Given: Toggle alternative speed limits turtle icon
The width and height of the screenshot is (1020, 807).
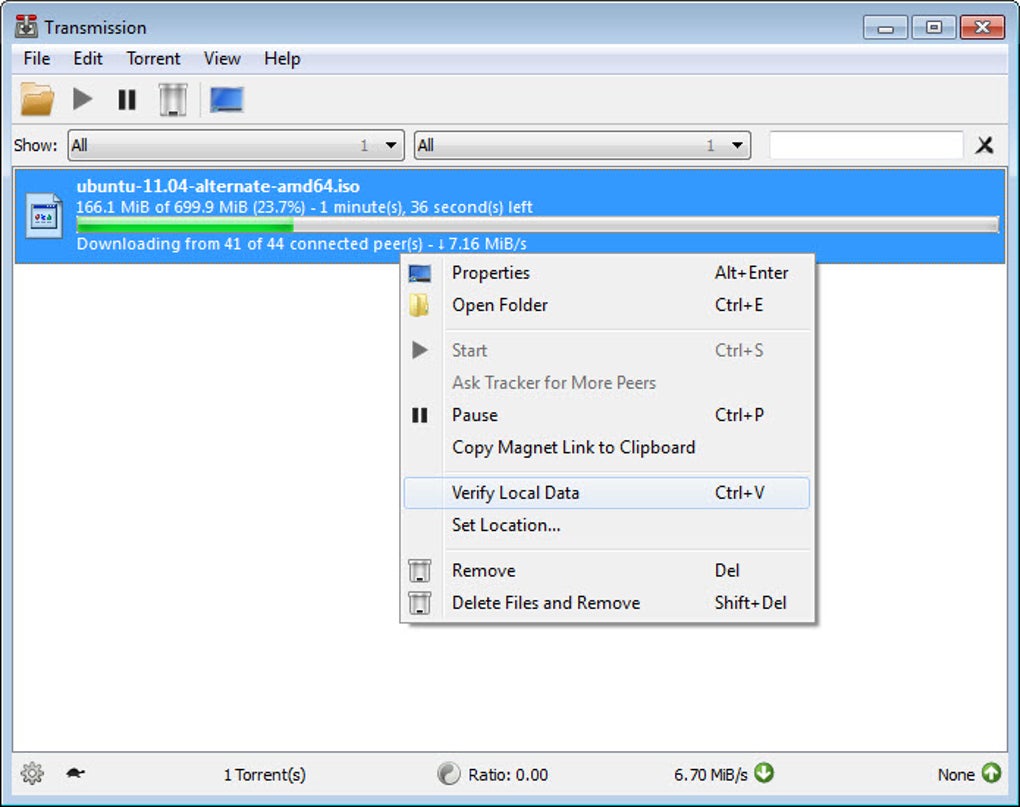Looking at the screenshot, I should [75, 773].
